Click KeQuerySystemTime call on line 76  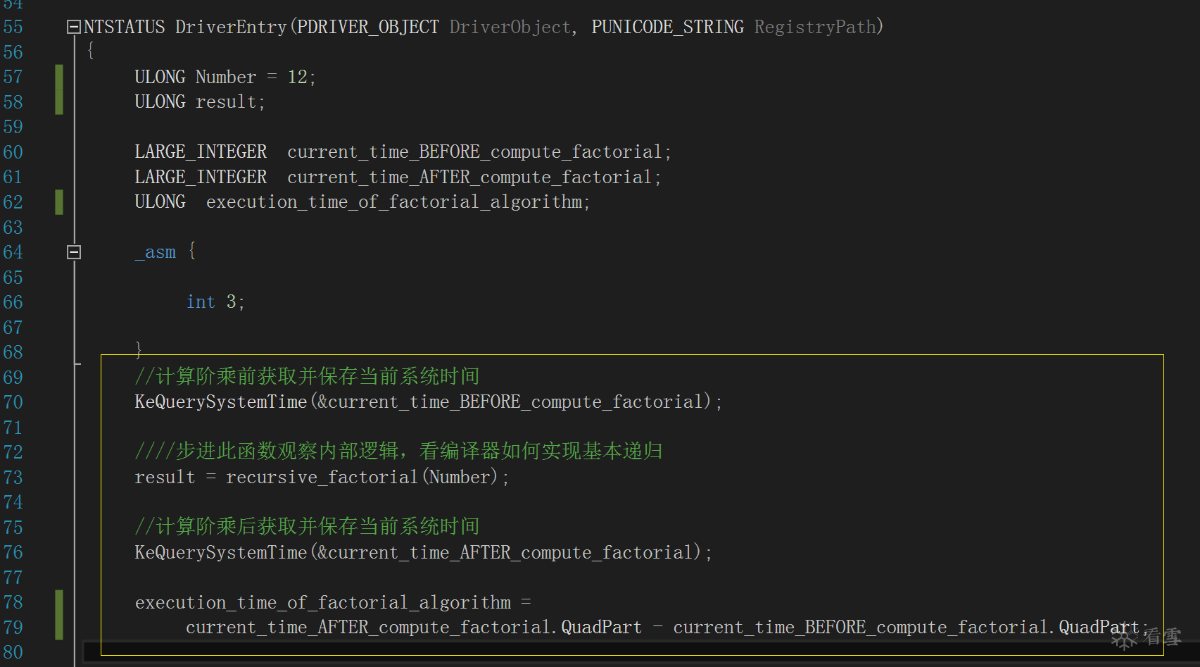coord(221,552)
